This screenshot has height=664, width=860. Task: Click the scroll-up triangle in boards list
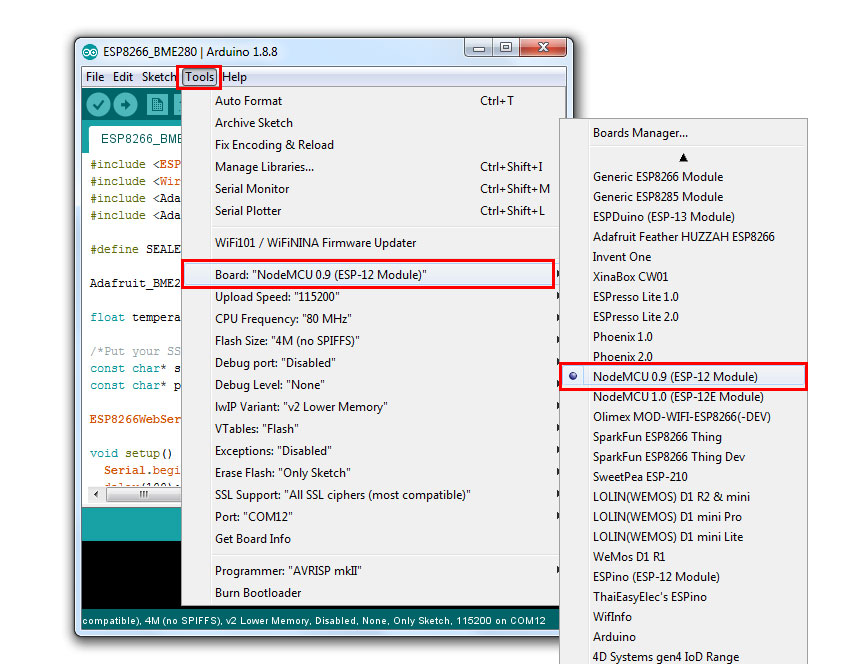coord(683,158)
